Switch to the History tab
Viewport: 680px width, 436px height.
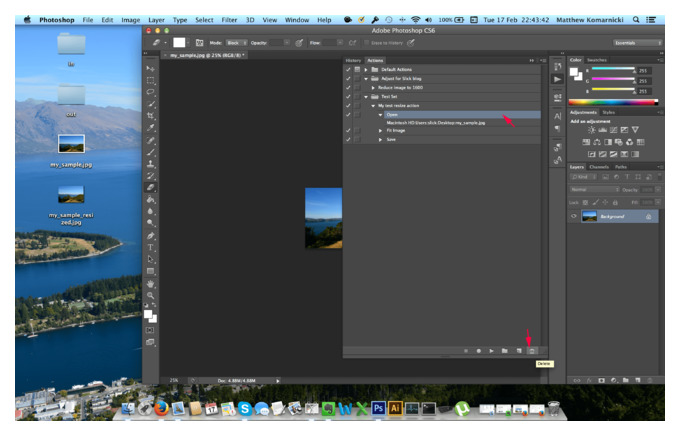353,60
